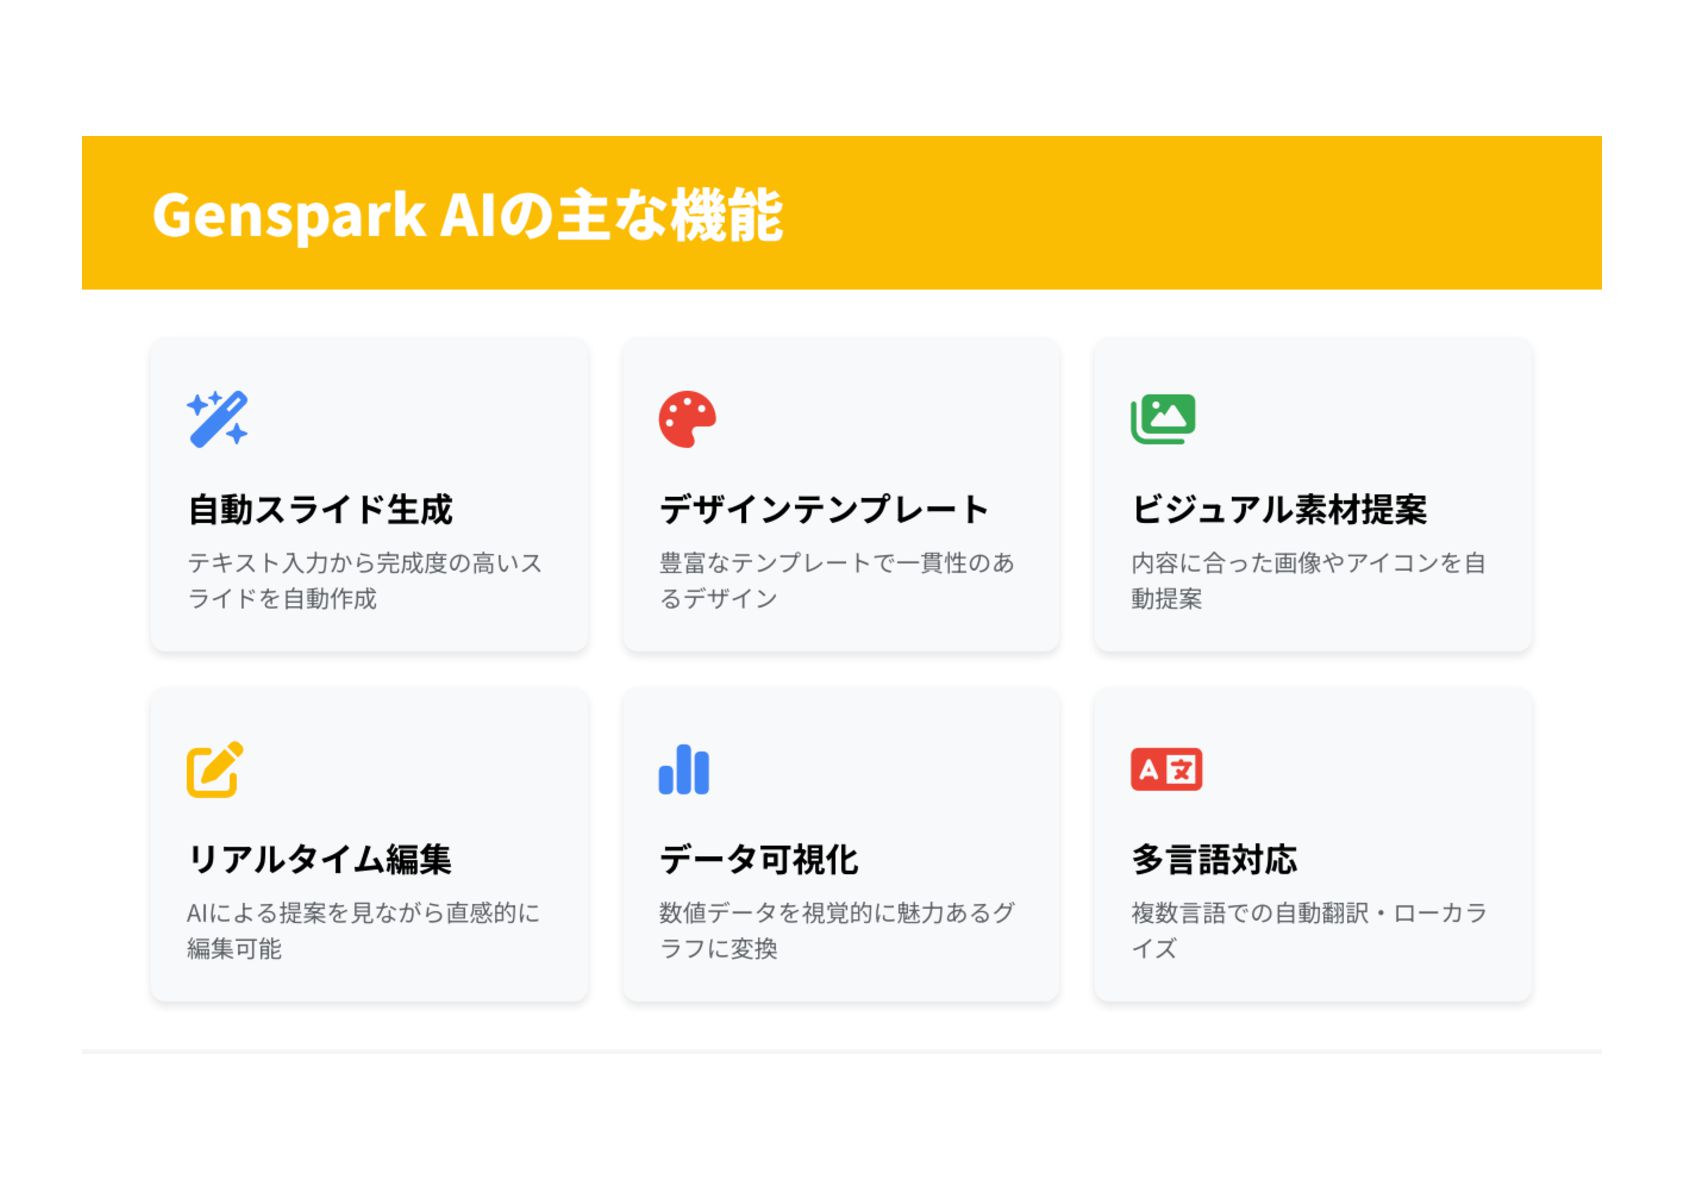Click the description under データ可視化

[836, 931]
